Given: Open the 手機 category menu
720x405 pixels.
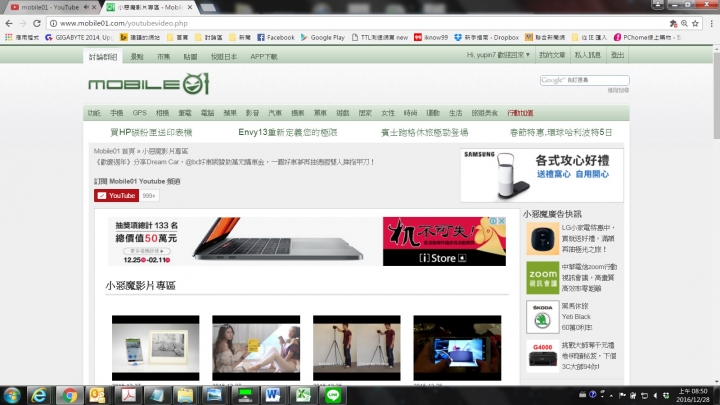Looking at the screenshot, I should tap(117, 113).
